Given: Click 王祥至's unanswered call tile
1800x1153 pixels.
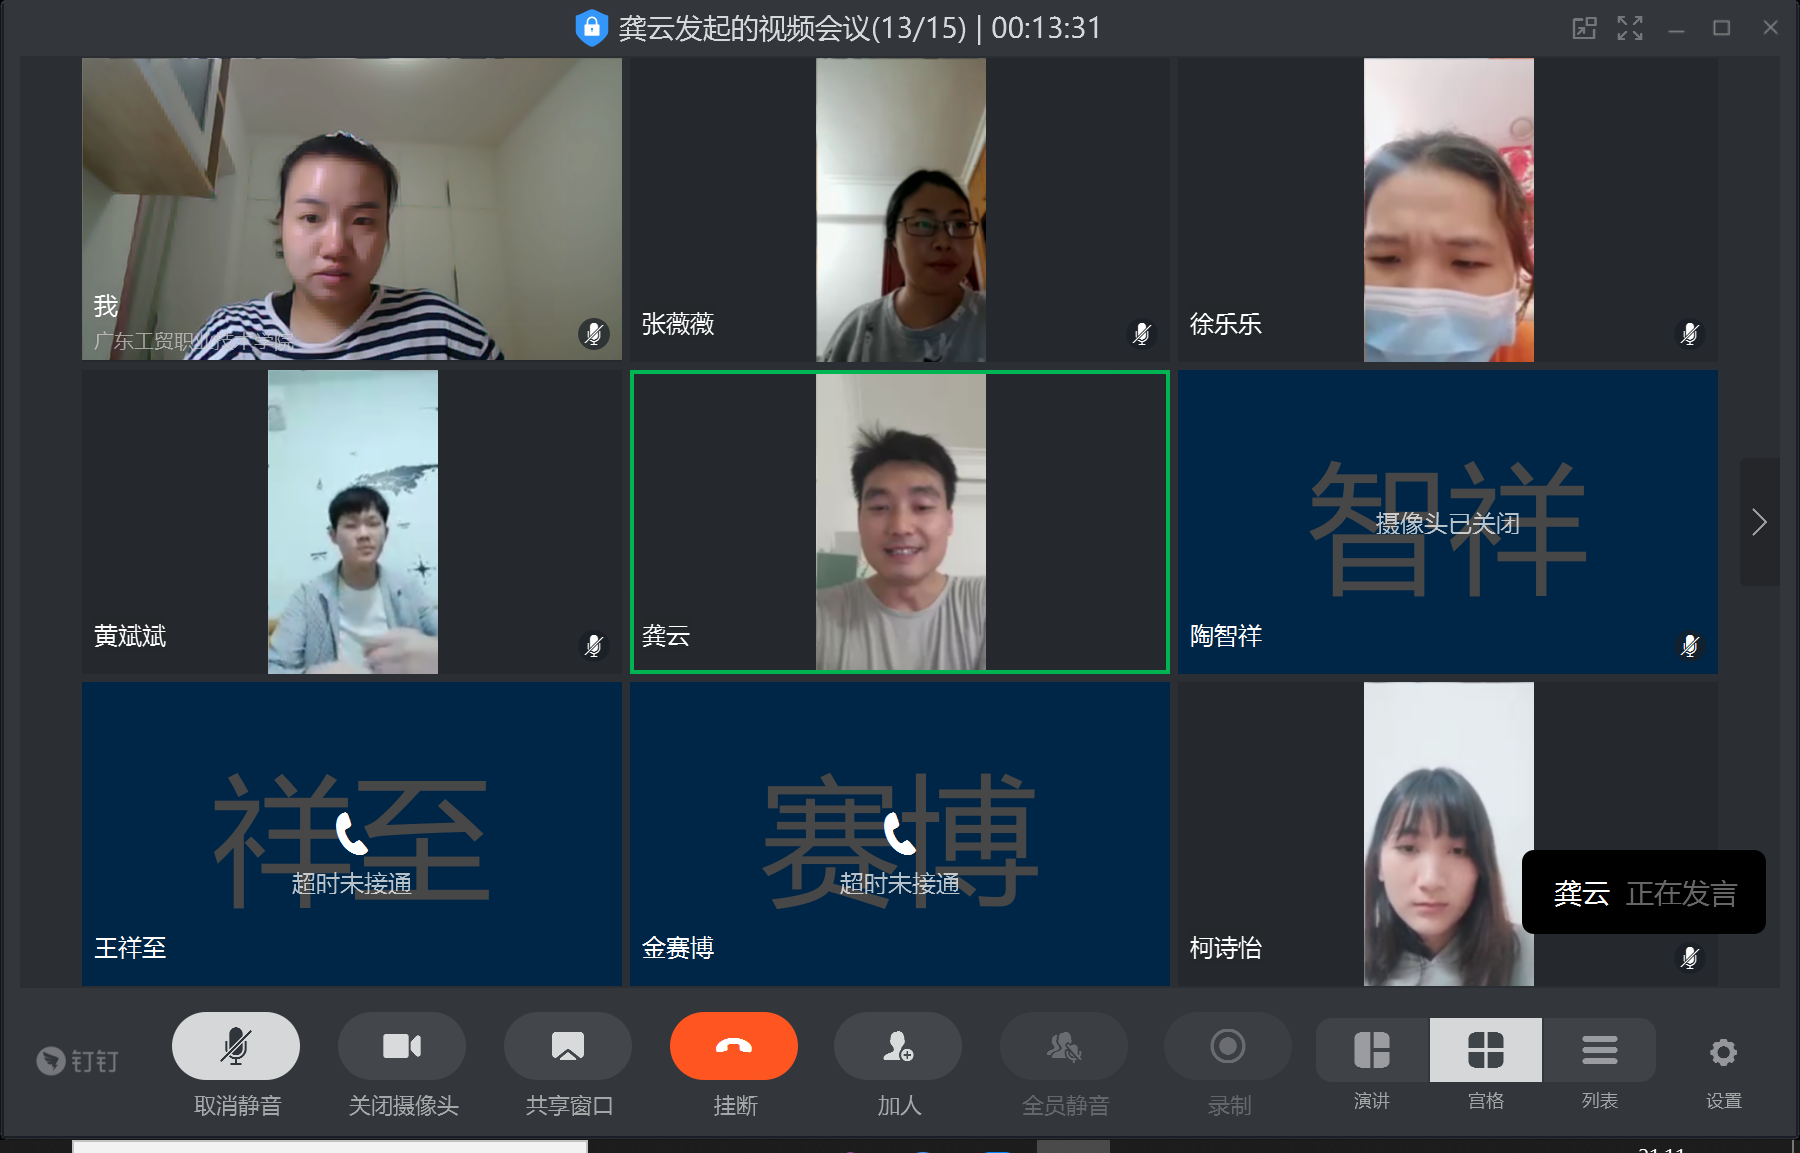Looking at the screenshot, I should pyautogui.click(x=352, y=834).
